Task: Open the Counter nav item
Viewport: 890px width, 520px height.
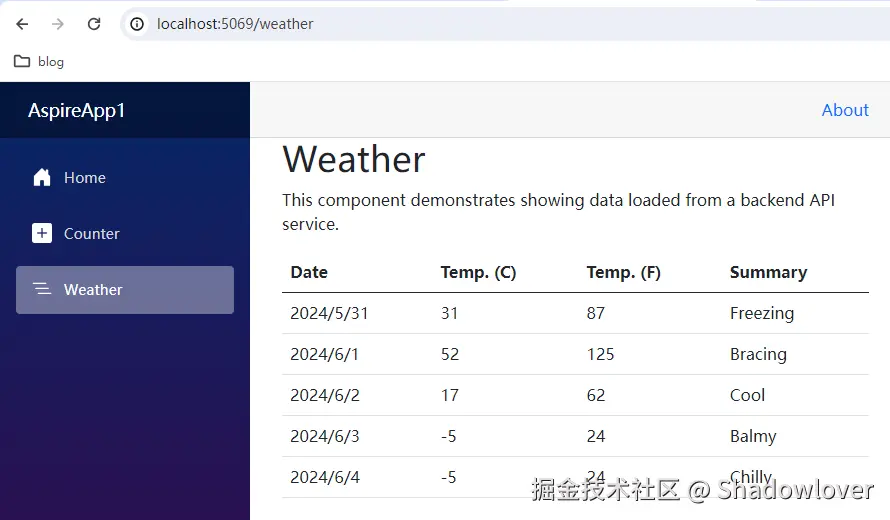Action: pos(125,233)
